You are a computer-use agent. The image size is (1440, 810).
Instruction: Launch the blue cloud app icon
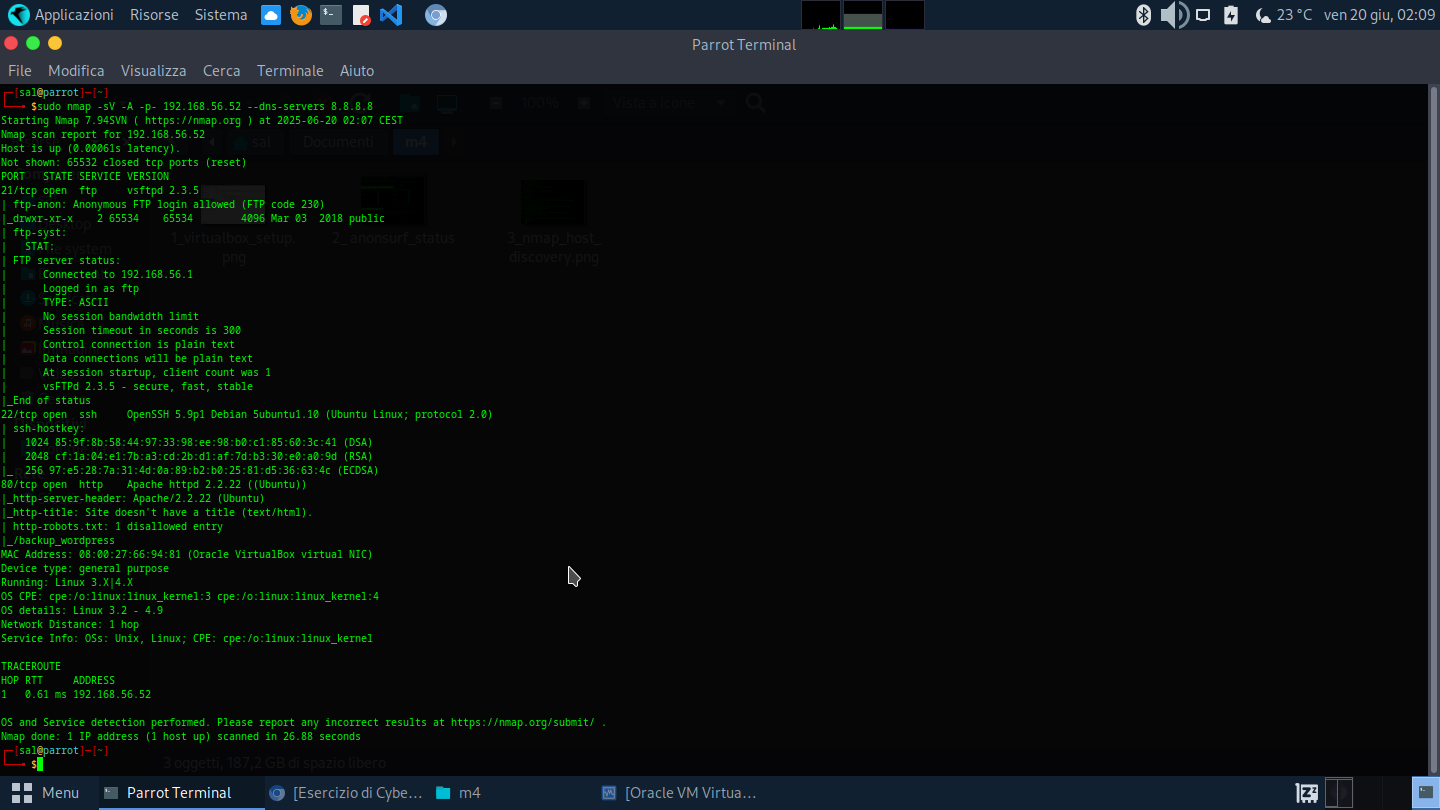270,15
